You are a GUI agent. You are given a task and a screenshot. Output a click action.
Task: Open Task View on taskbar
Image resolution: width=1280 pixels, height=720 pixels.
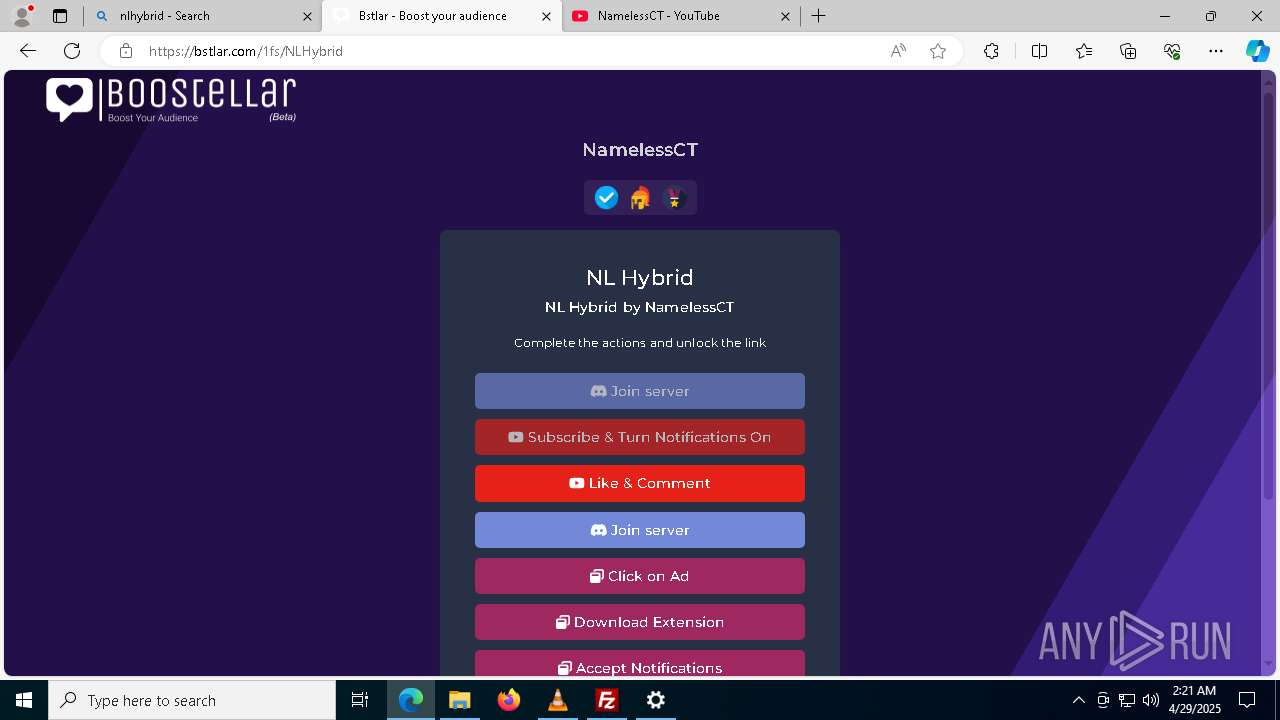point(360,700)
